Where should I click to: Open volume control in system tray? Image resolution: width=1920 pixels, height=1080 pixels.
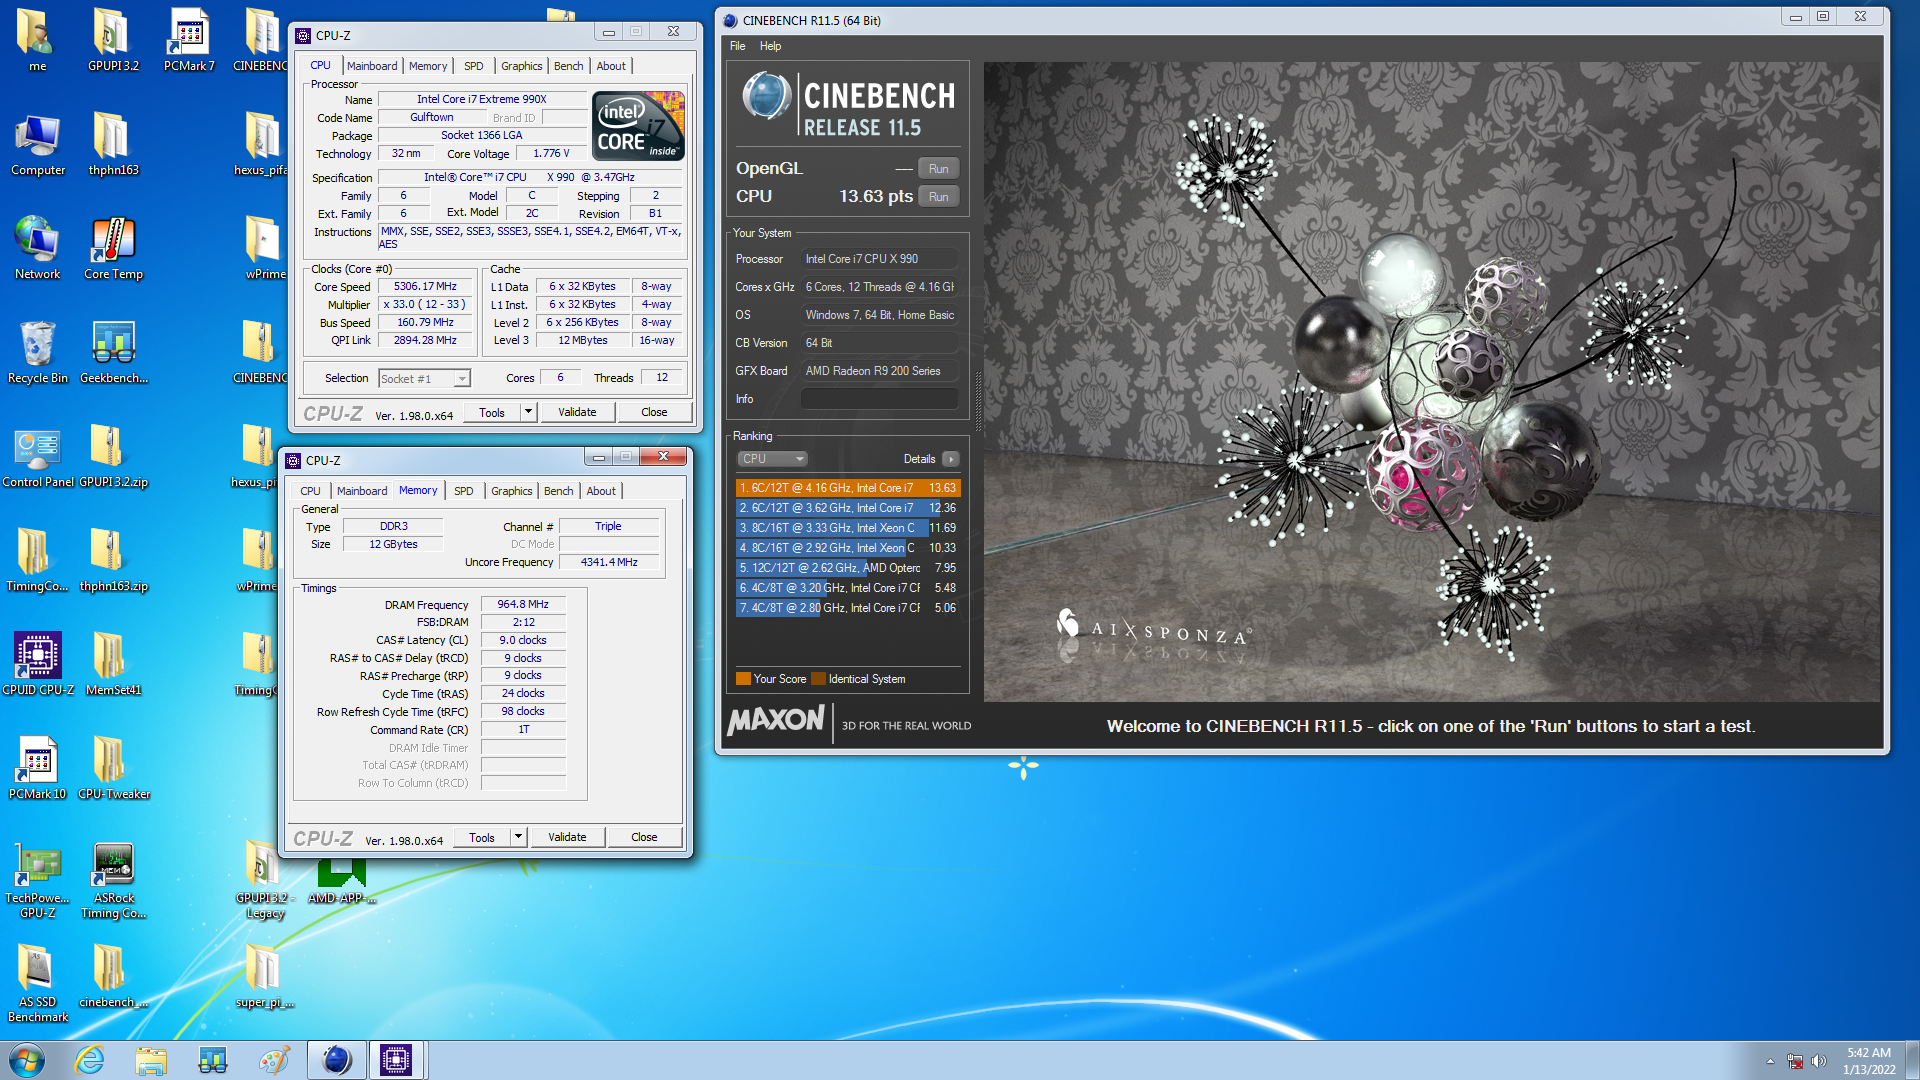click(1818, 1061)
